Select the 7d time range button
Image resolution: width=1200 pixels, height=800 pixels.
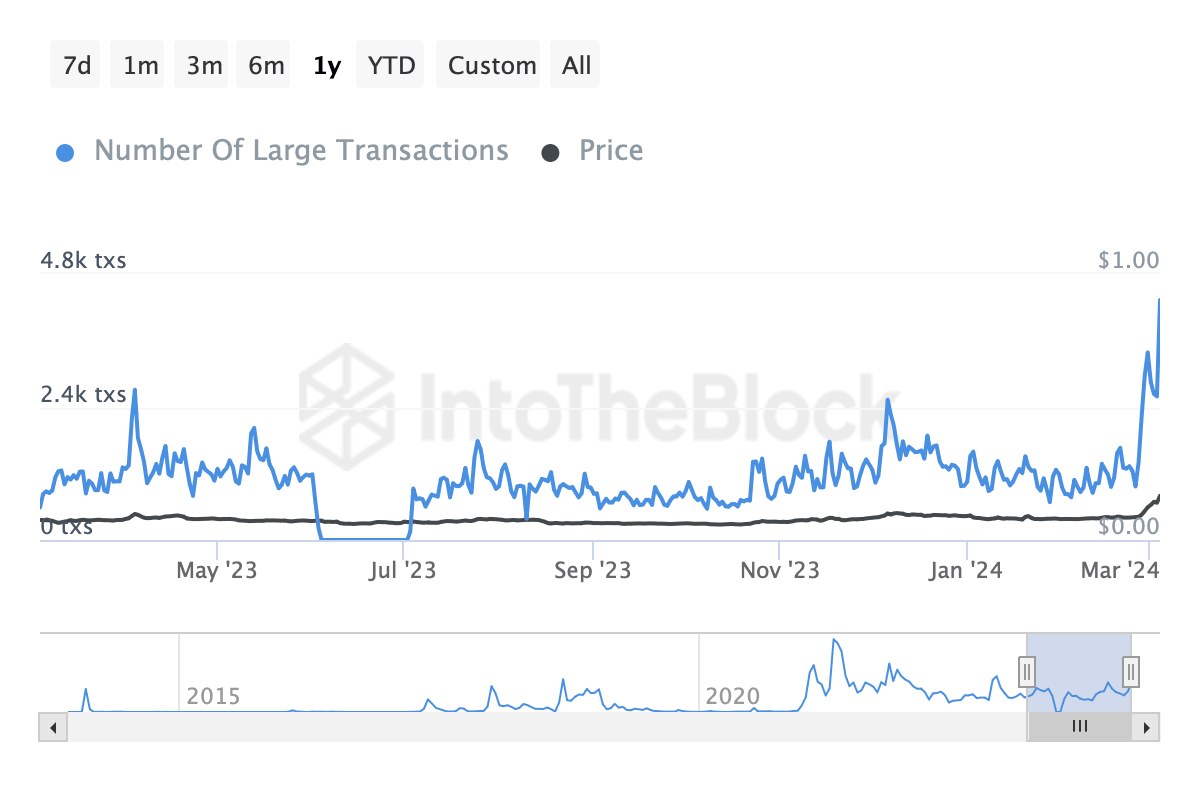coord(74,64)
